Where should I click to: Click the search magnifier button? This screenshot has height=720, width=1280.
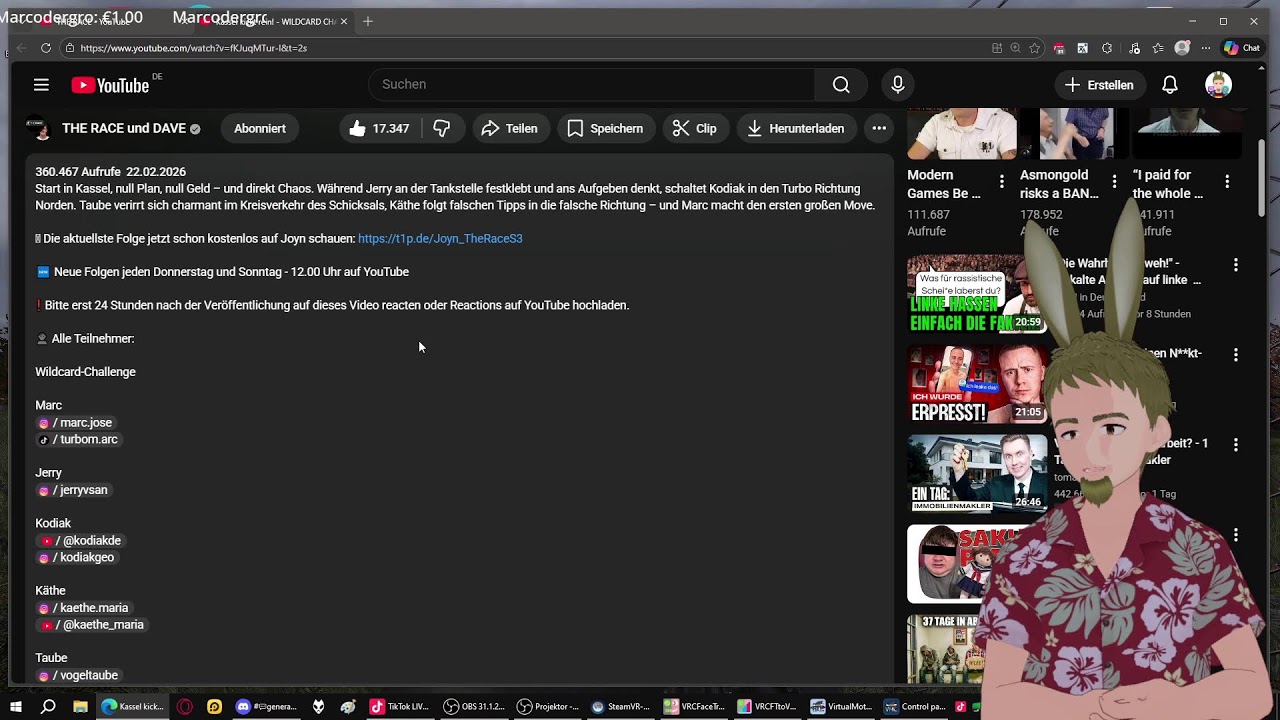click(841, 85)
